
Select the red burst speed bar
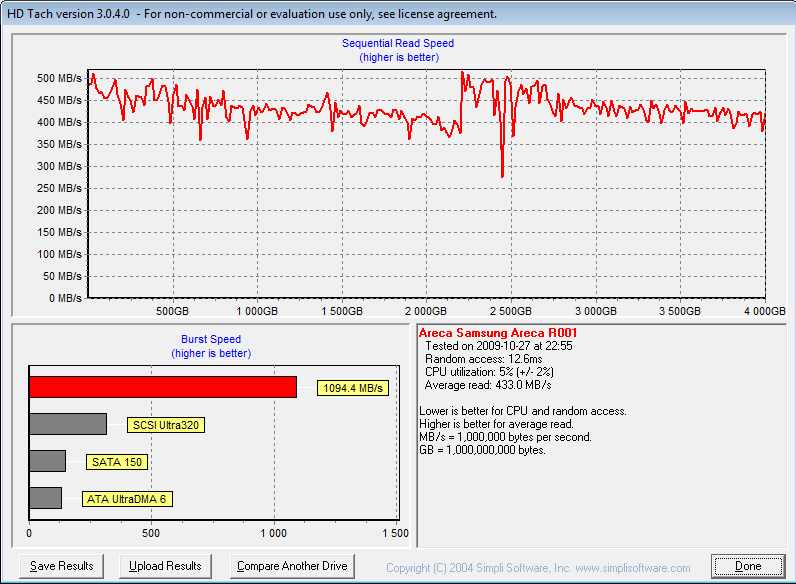click(x=163, y=387)
